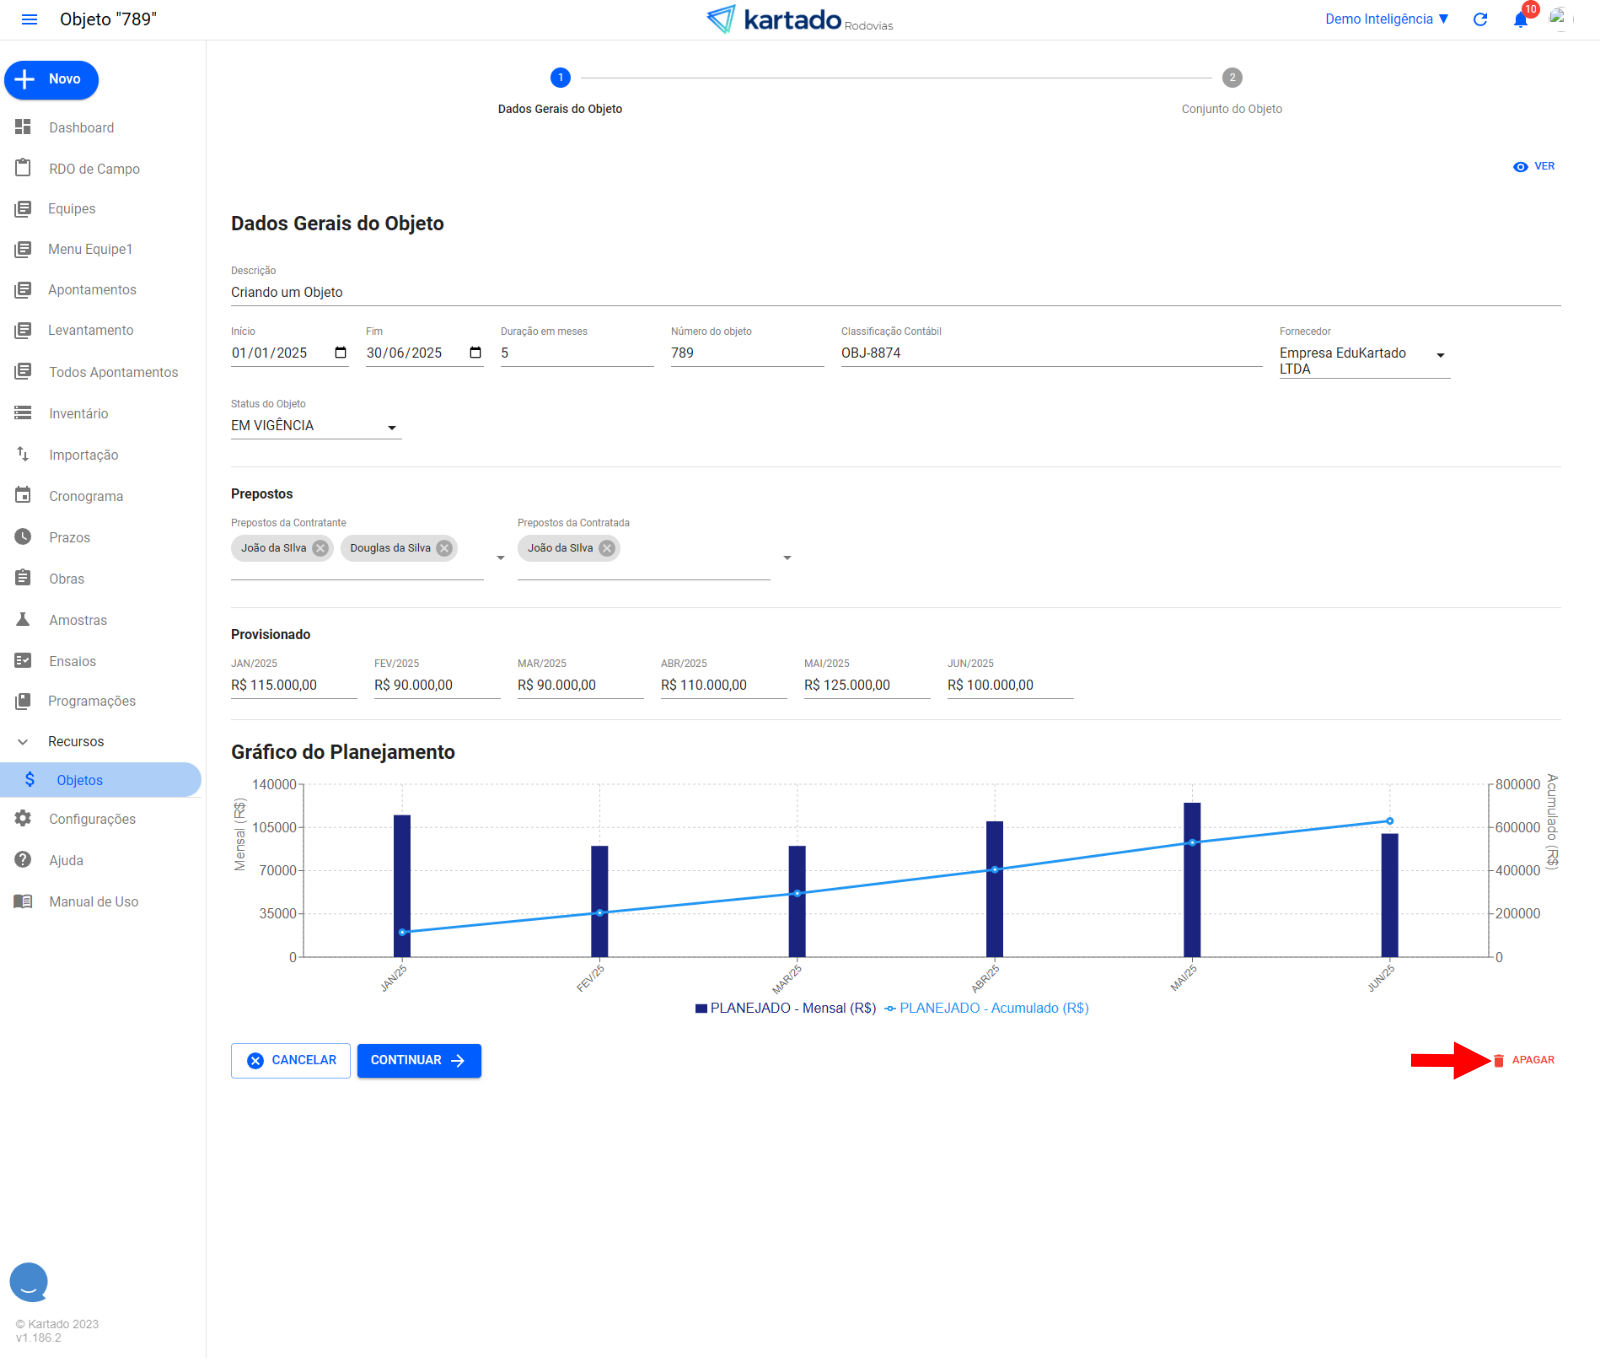Open the Fornecedor dropdown
Screen dimensions: 1601x1359
coord(1440,356)
